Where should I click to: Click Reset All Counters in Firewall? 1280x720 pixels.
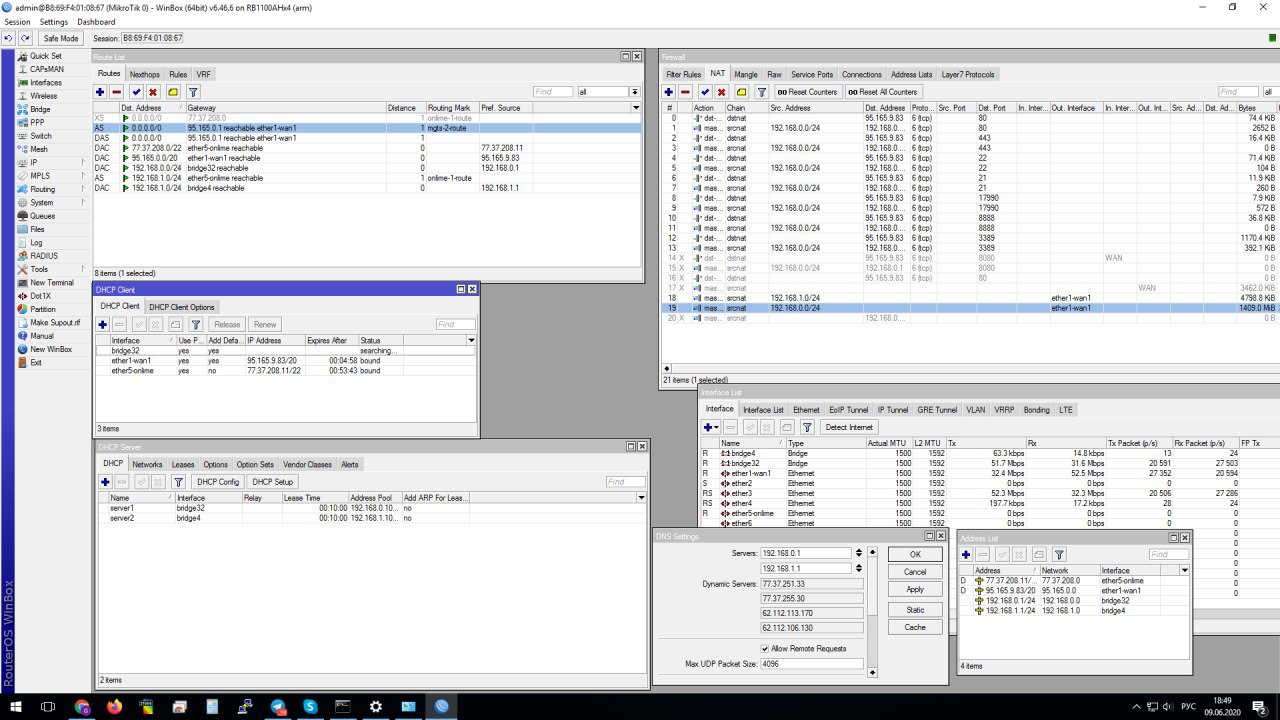coord(882,92)
